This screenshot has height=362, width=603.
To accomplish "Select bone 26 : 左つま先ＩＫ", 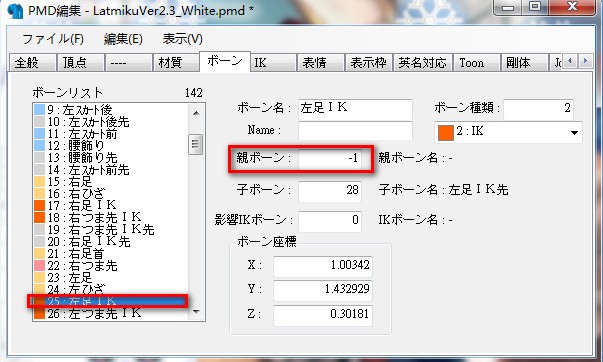I will pyautogui.click(x=110, y=313).
